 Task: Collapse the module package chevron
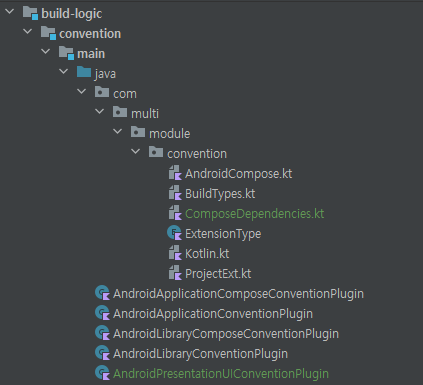click(118, 131)
